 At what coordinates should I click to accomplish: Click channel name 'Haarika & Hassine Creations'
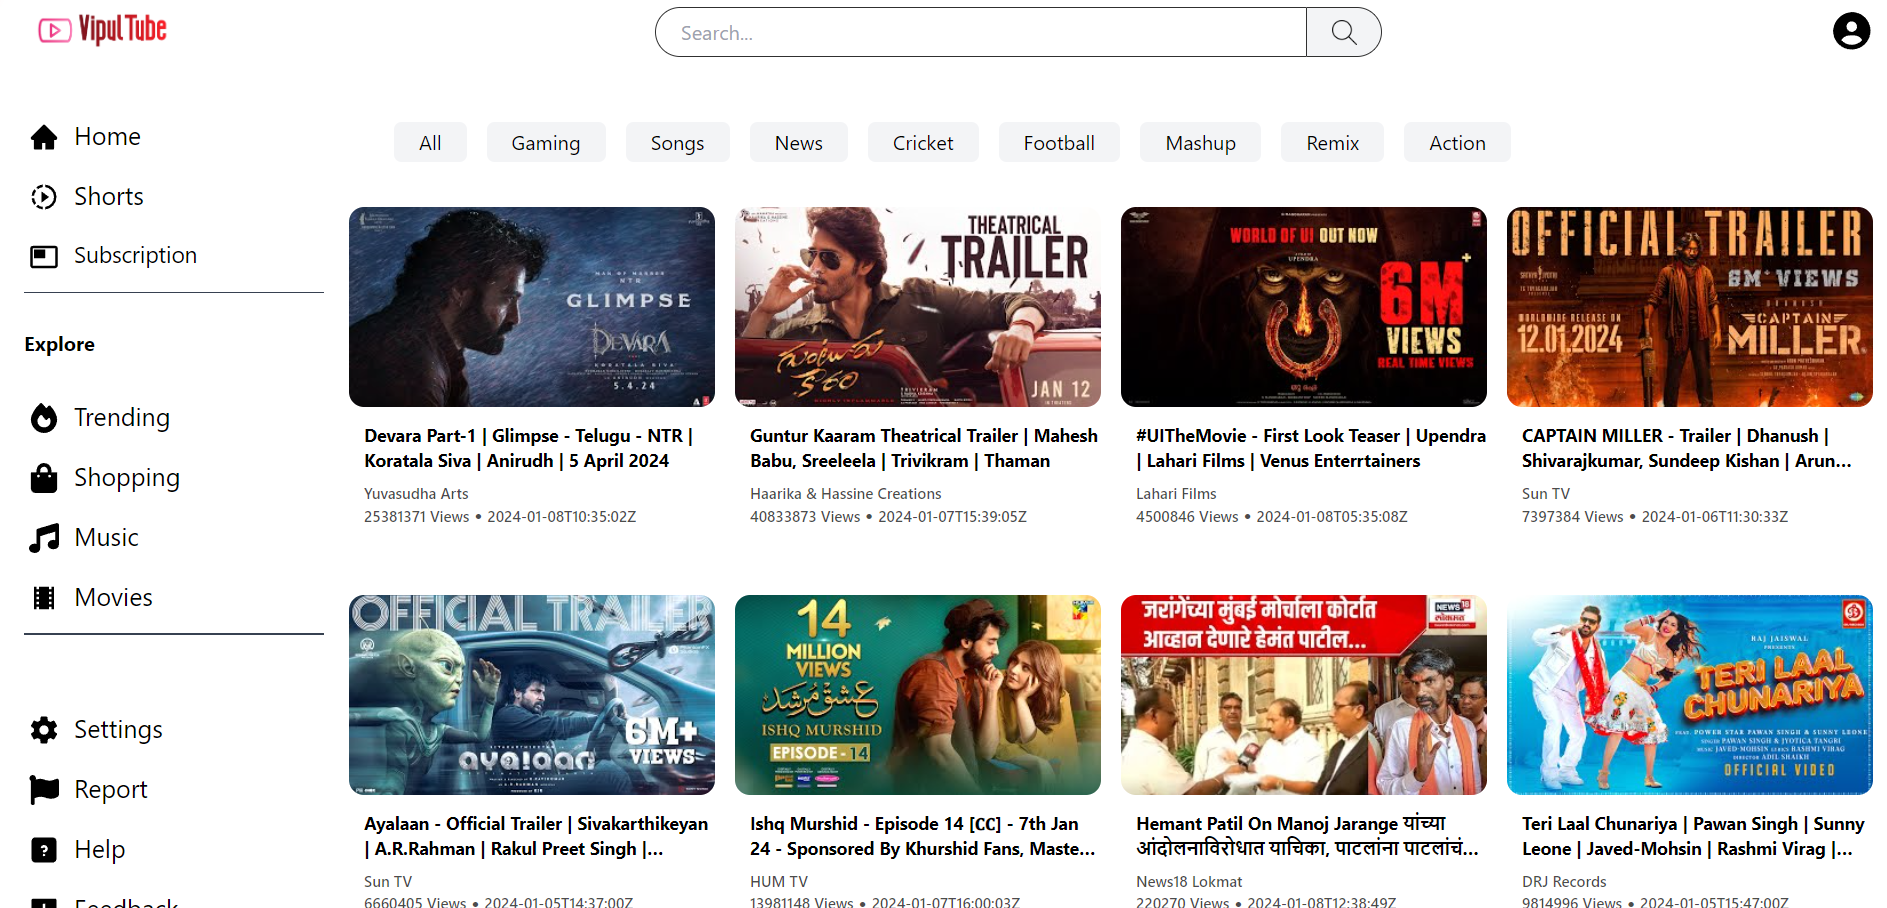[x=846, y=494]
